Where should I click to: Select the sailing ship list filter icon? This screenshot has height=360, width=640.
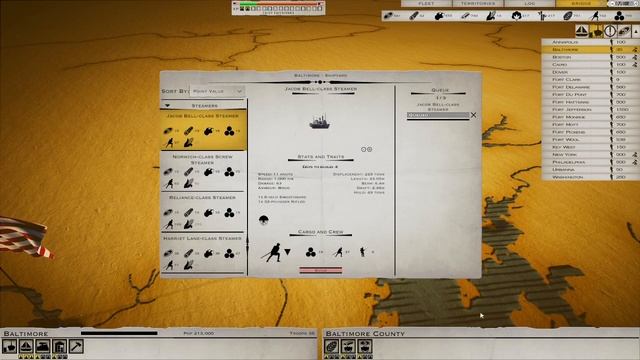(582, 31)
